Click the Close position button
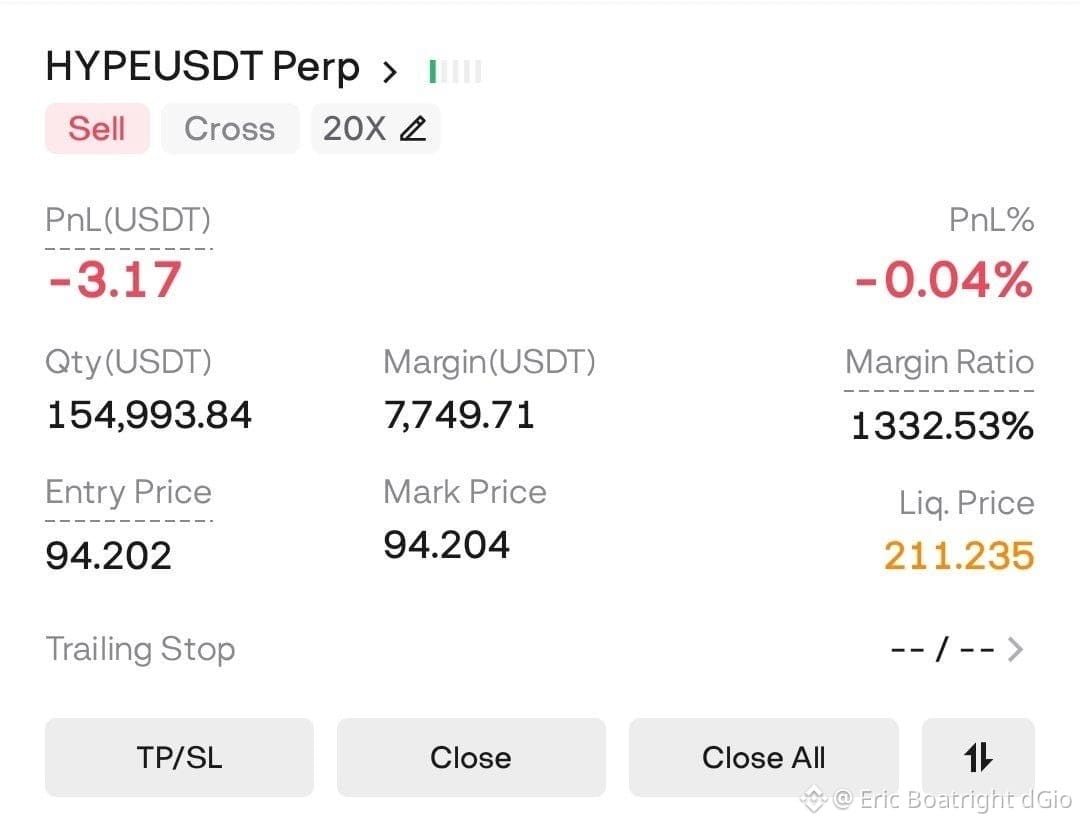 (471, 757)
